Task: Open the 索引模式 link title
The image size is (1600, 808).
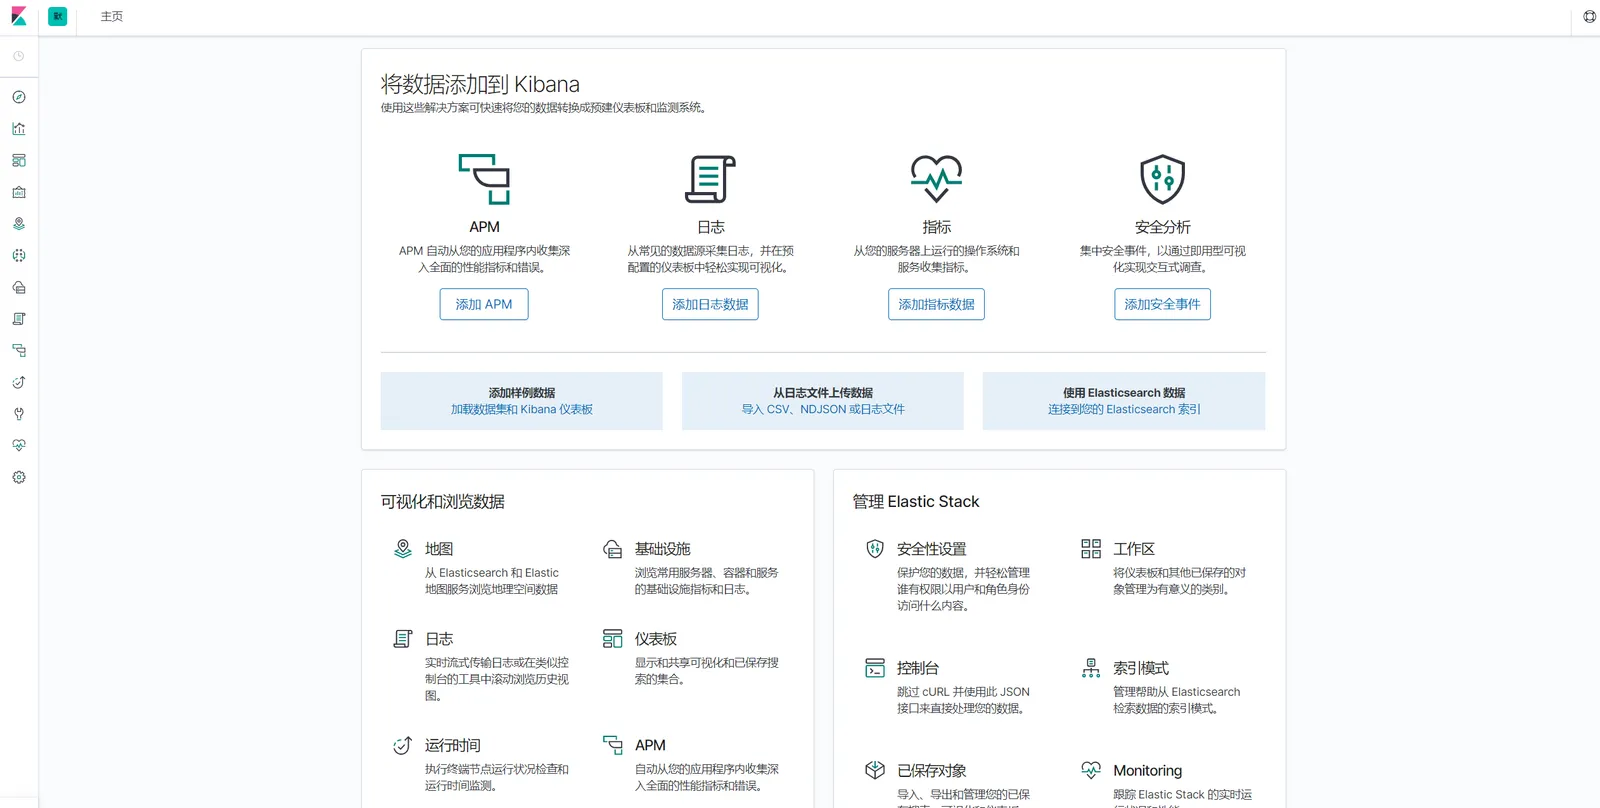Action: click(1141, 668)
